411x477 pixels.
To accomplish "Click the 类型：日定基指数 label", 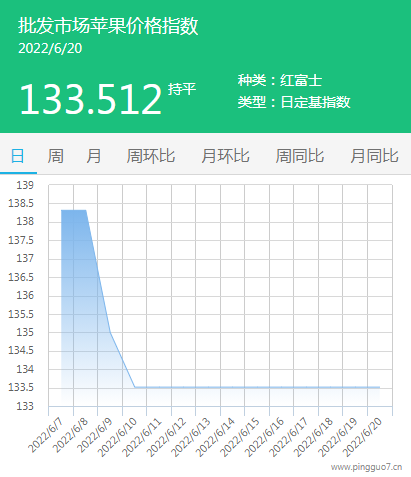I will (294, 102).
